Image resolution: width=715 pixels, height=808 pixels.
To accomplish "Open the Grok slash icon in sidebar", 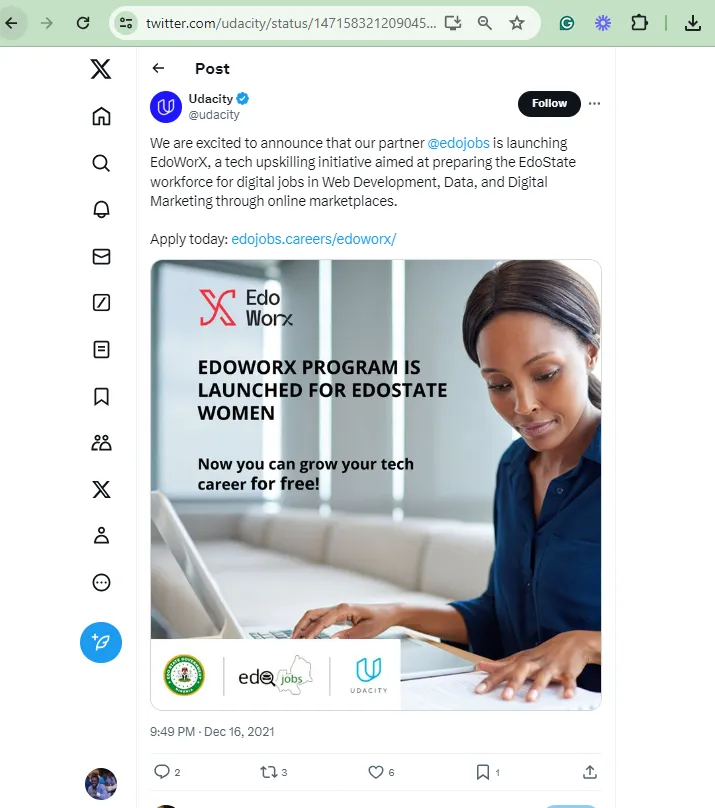I will coord(101,302).
